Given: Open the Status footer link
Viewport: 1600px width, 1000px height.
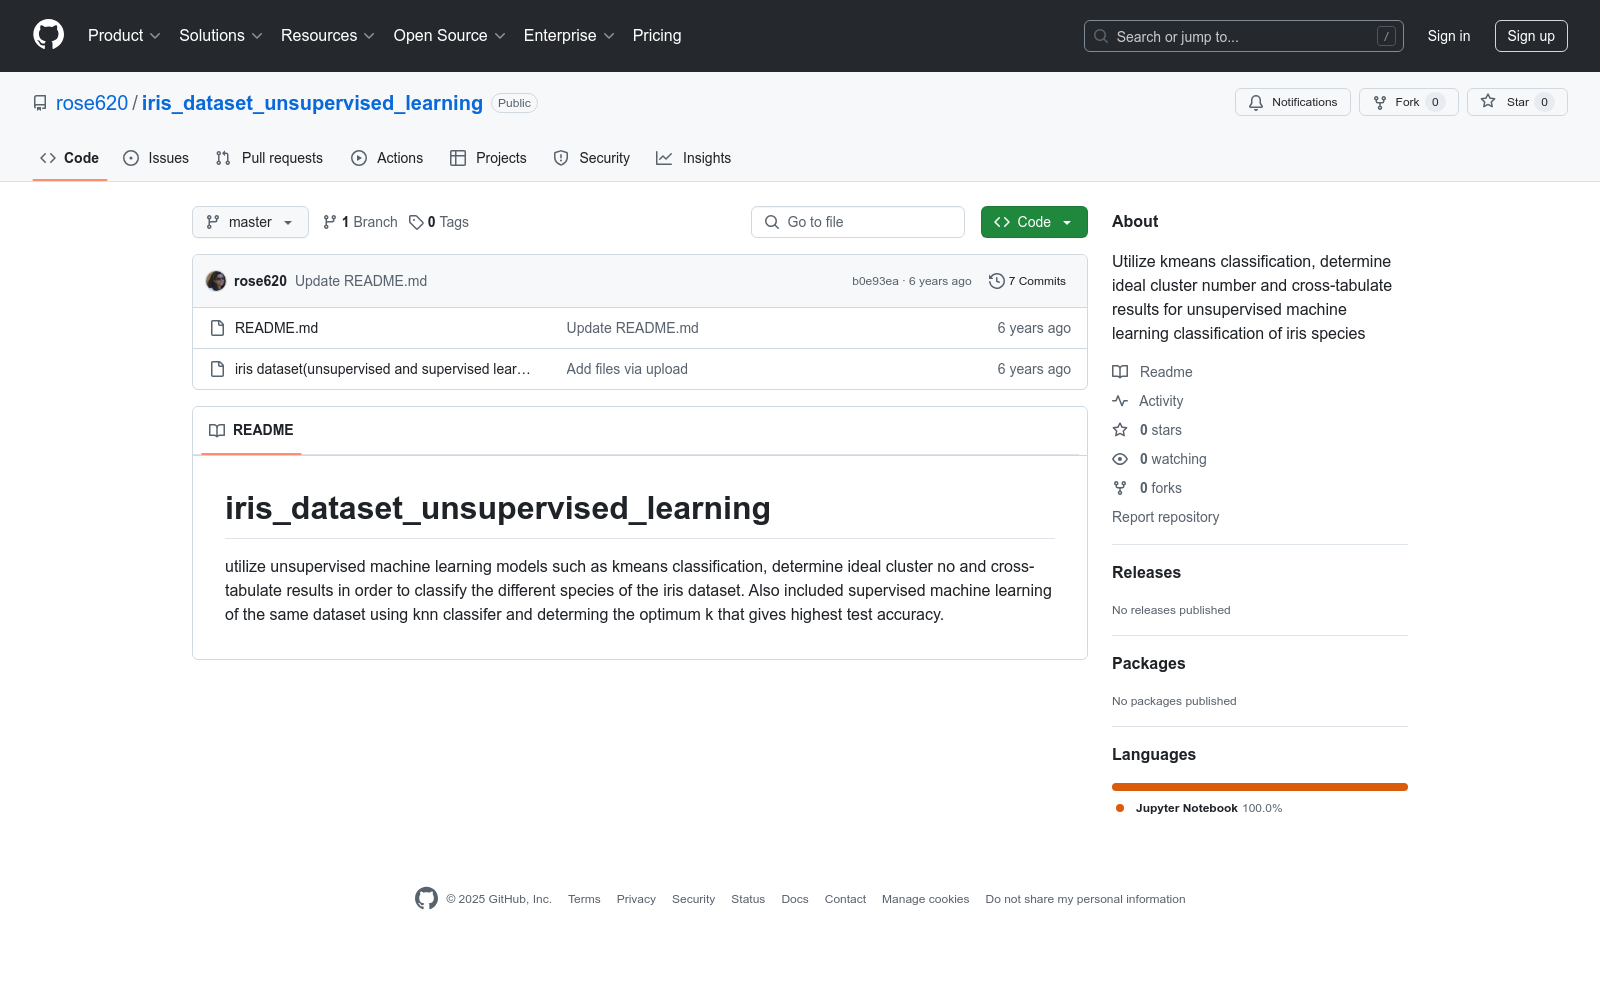Looking at the screenshot, I should (x=748, y=899).
